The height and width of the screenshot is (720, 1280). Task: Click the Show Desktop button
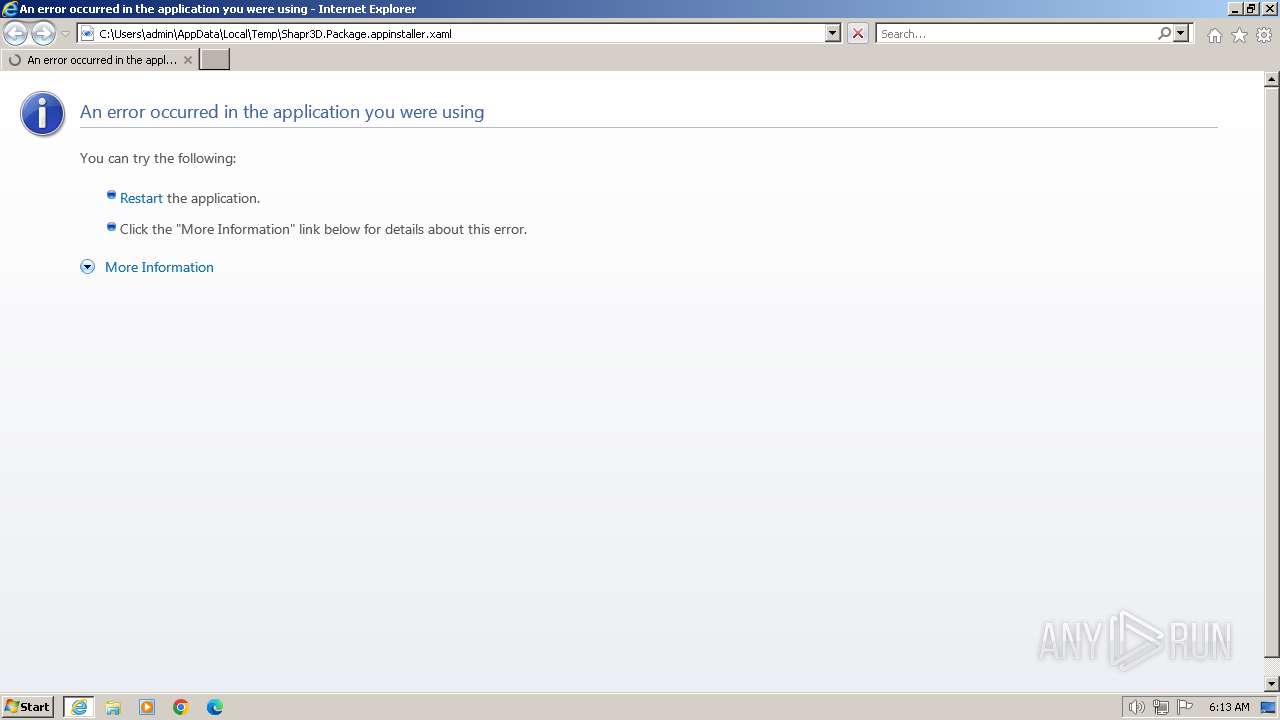coord(1268,707)
